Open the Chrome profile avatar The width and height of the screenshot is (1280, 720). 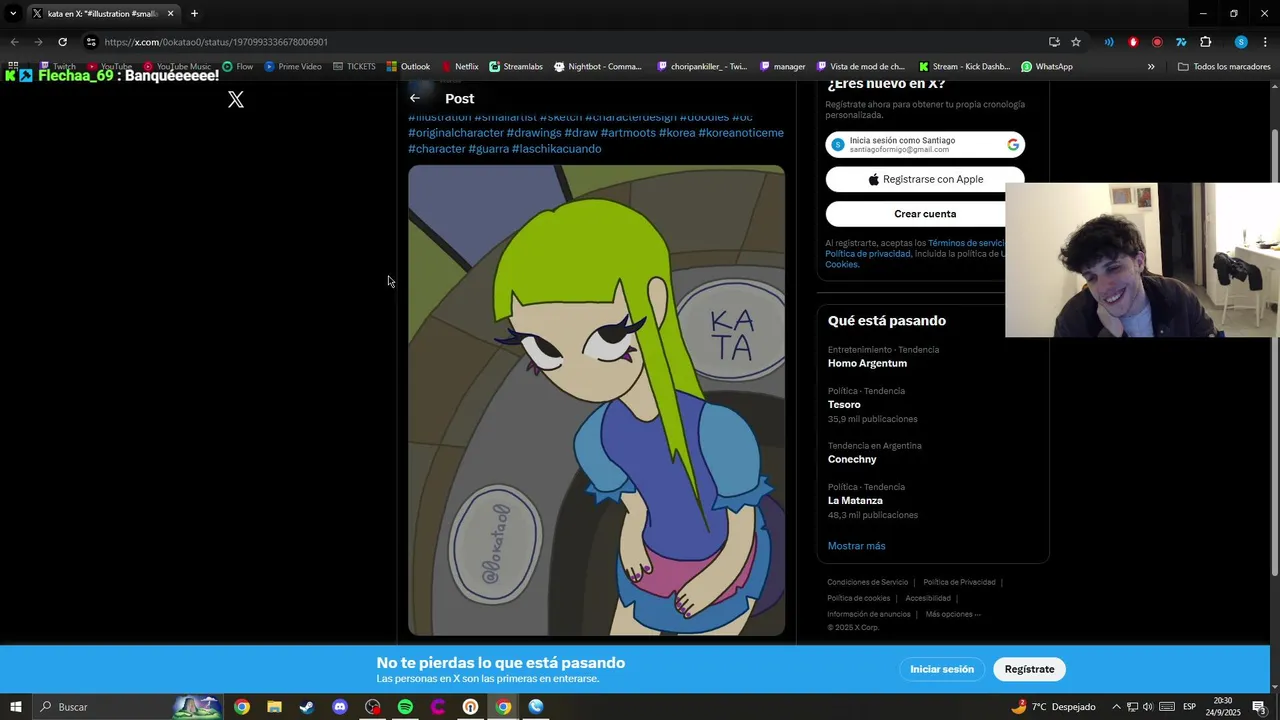1241,42
